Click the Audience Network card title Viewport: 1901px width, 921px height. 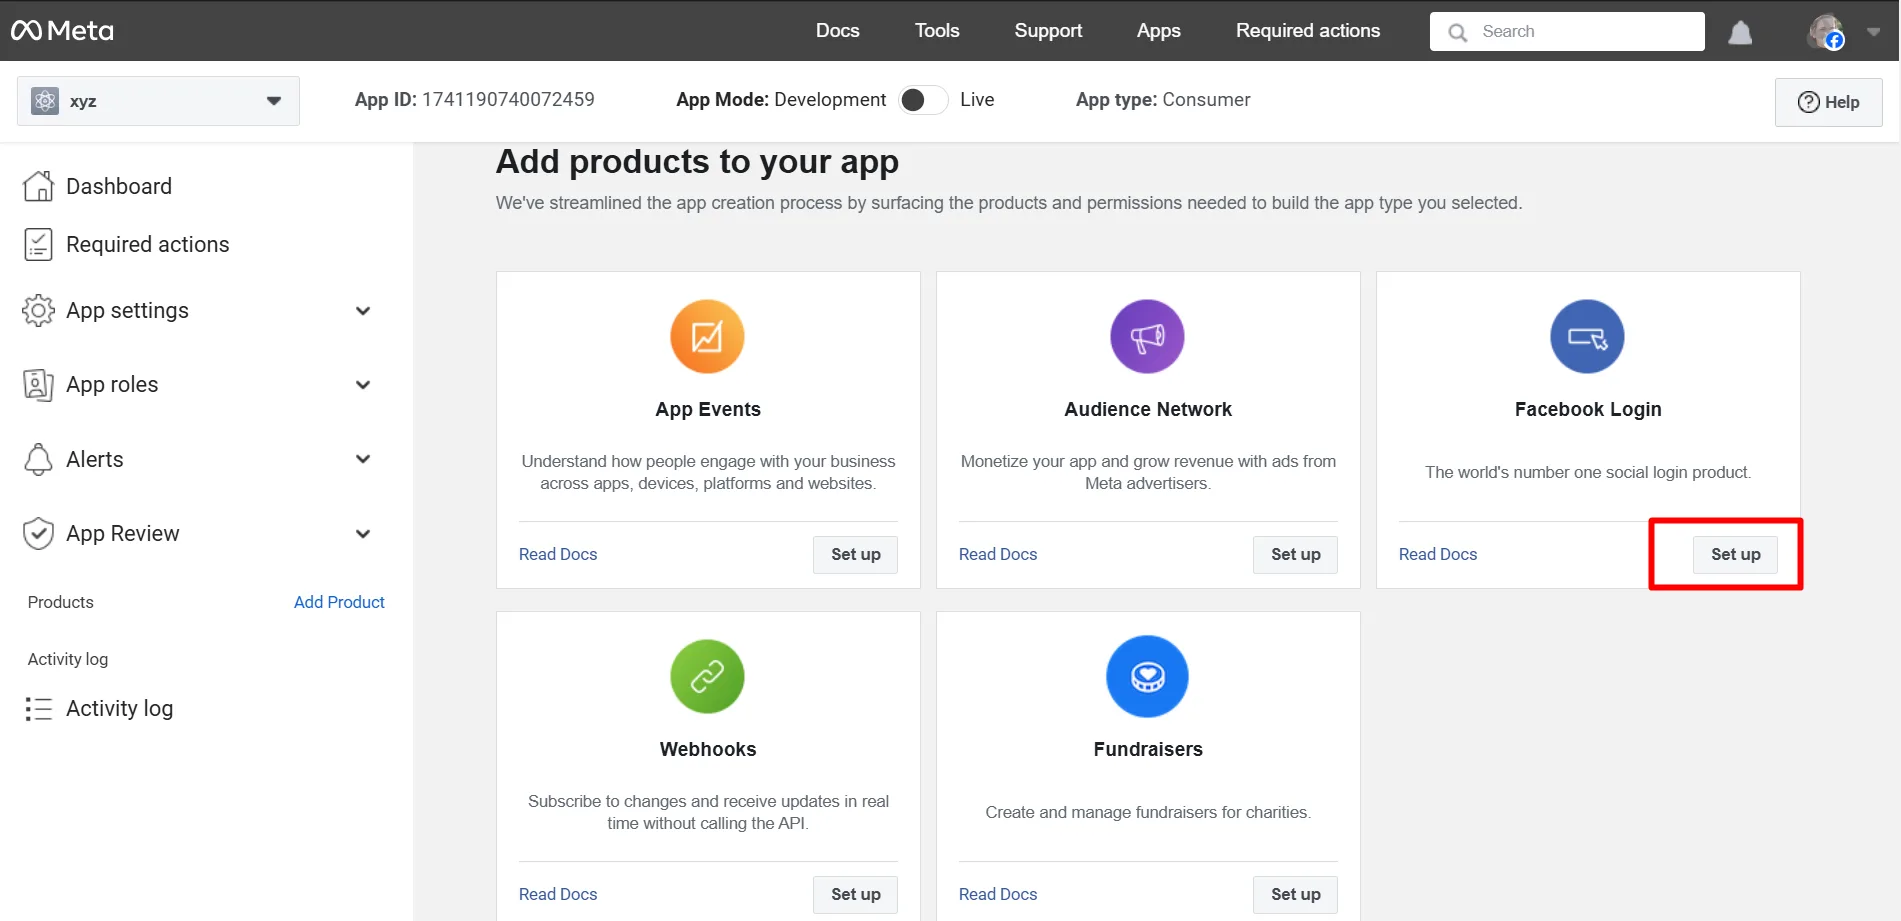[x=1148, y=409]
